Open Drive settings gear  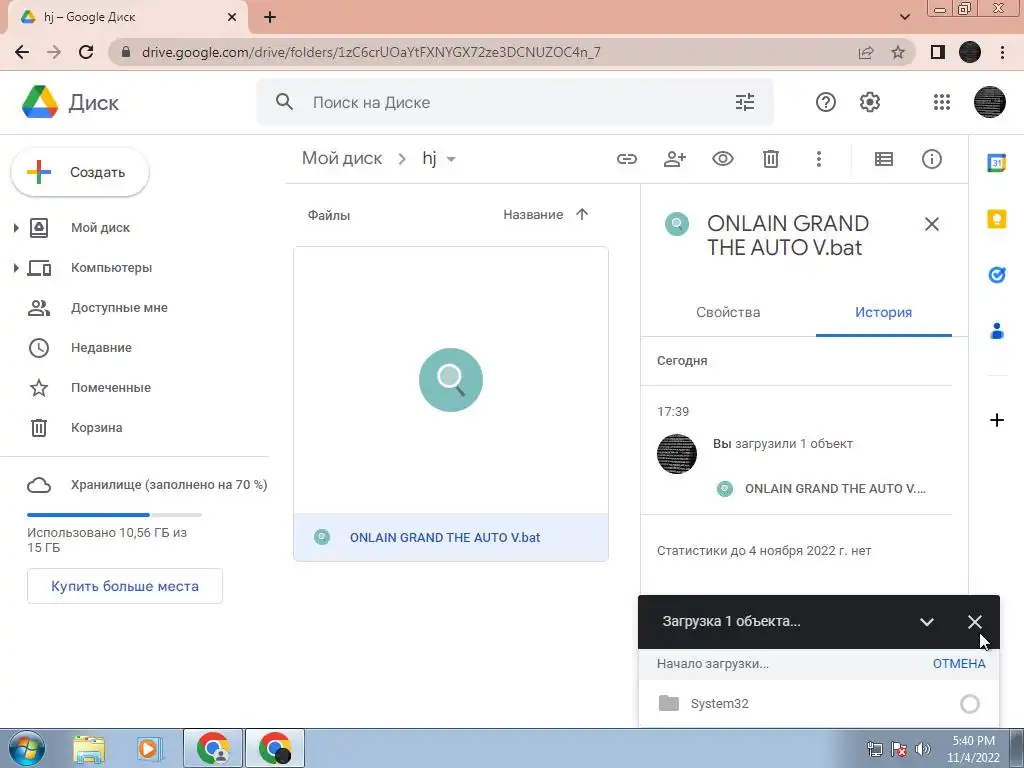(869, 102)
